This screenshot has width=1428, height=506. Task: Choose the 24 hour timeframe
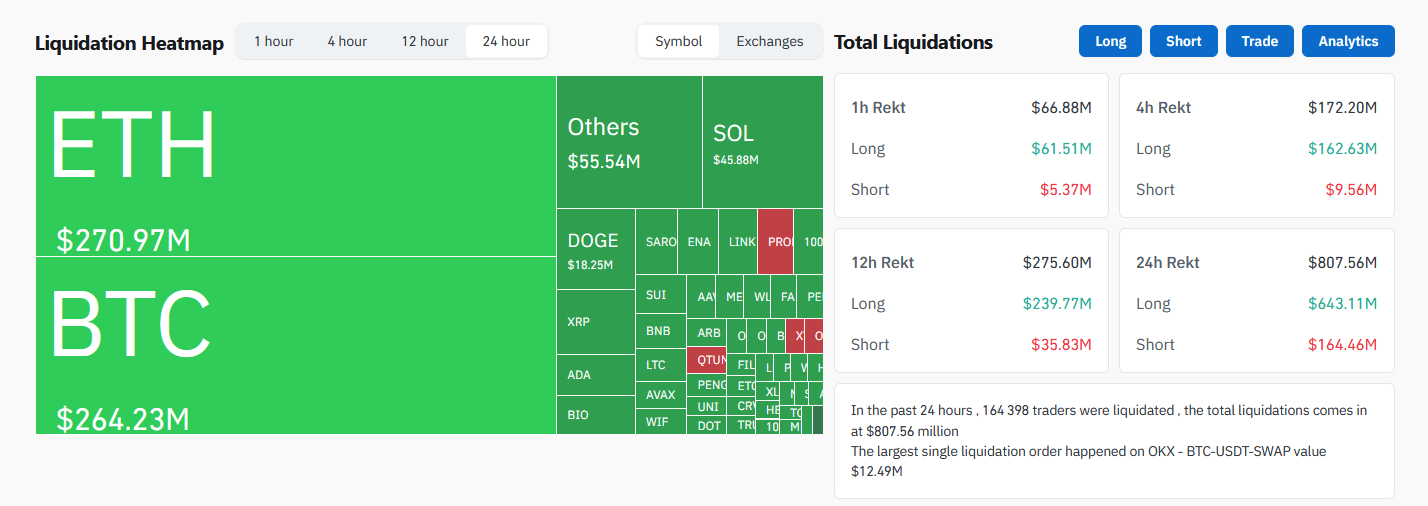tap(506, 41)
